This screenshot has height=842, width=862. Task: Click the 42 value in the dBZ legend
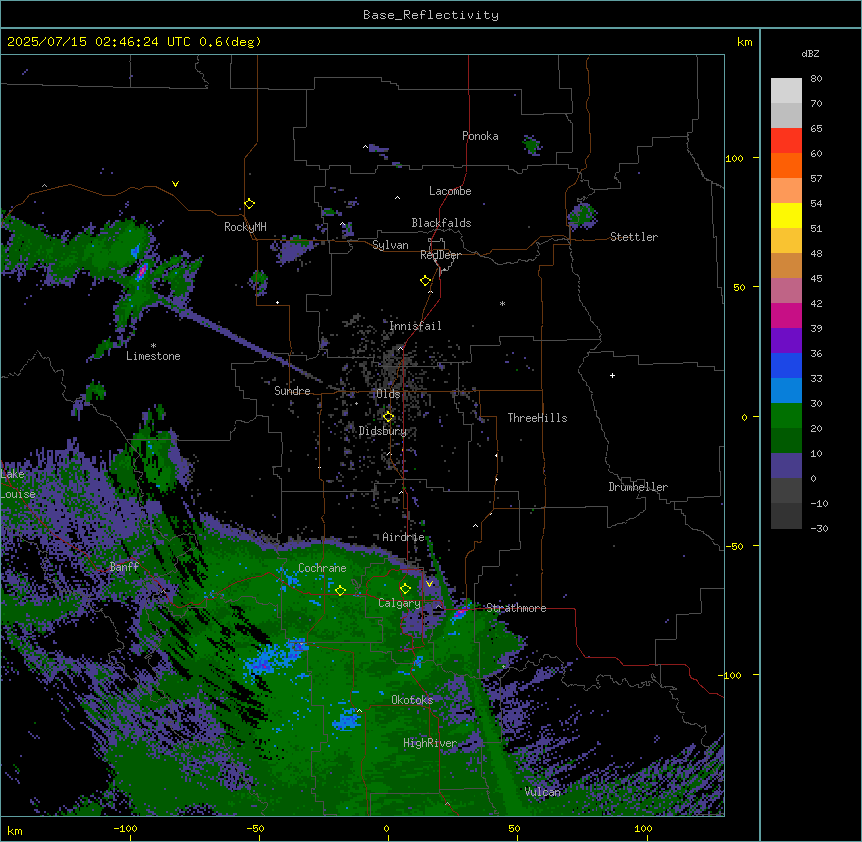(816, 303)
